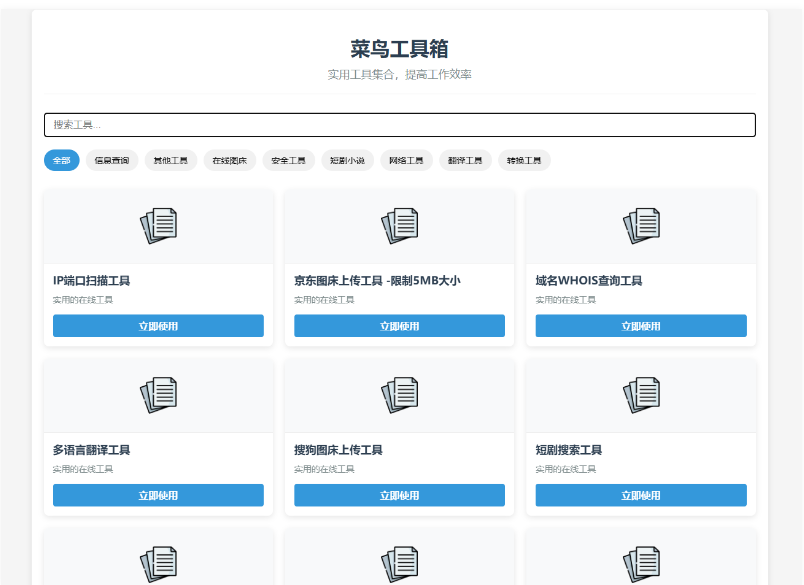Image resolution: width=804 pixels, height=585 pixels.
Task: Select the 在线图床 category
Action: tap(229, 160)
